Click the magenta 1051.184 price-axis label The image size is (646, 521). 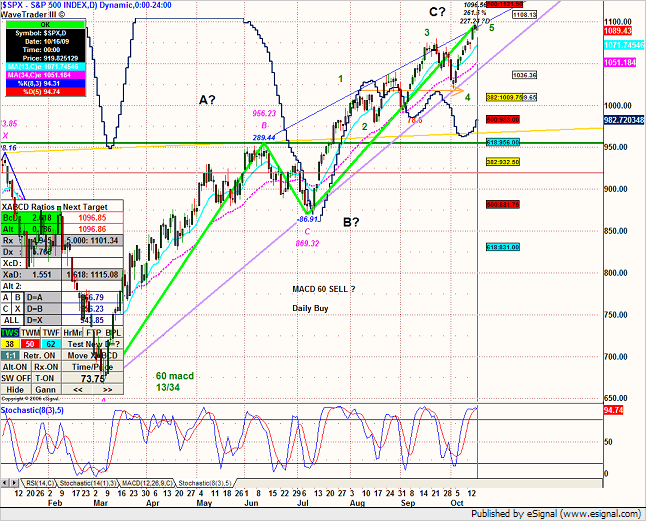620,63
